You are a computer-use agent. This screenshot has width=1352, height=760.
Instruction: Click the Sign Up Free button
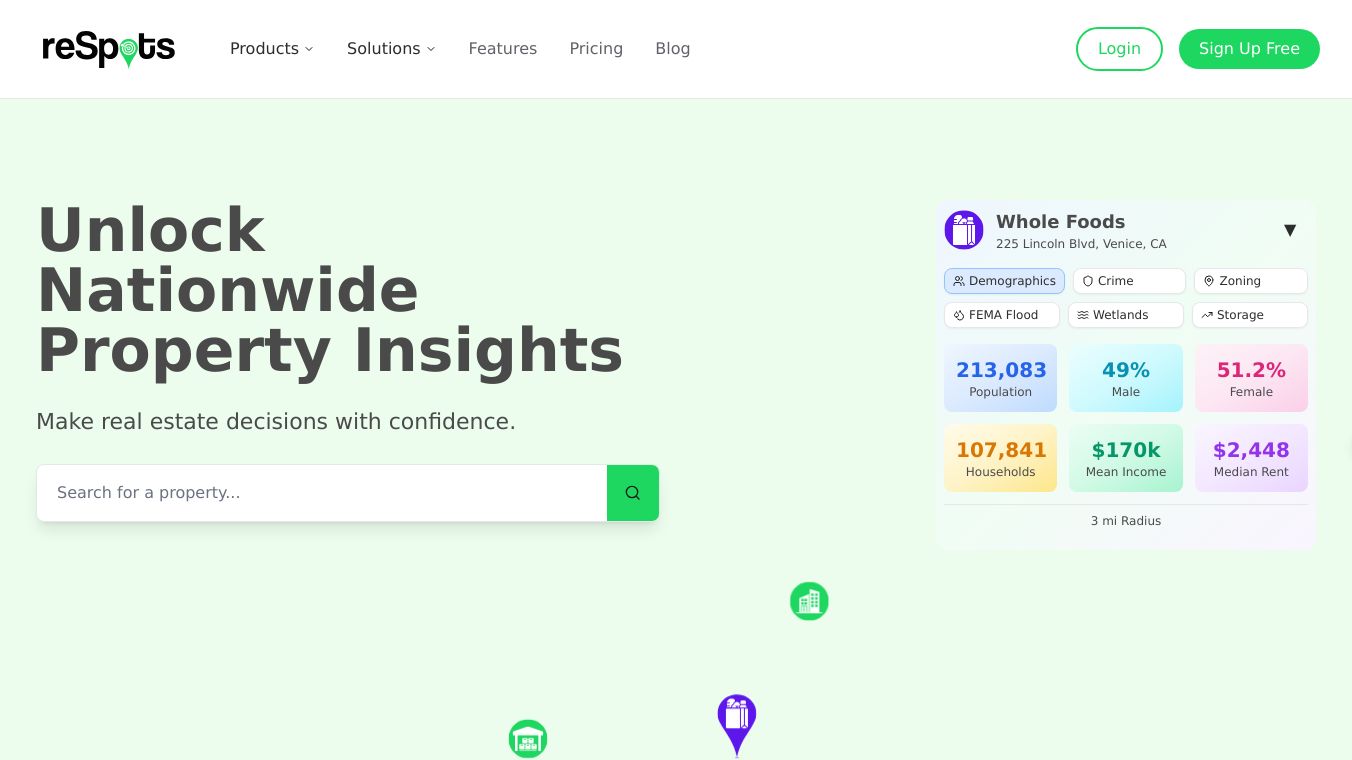pos(1249,49)
